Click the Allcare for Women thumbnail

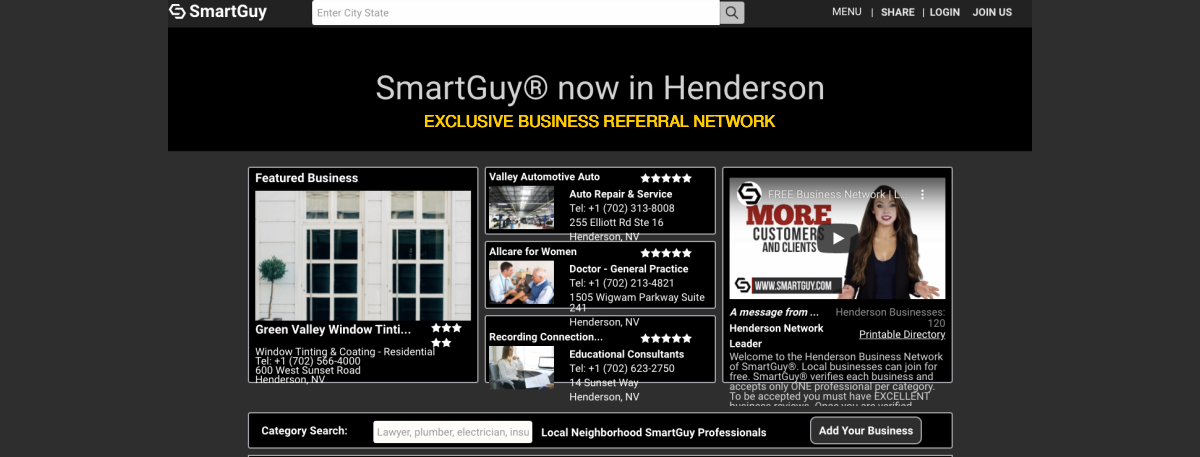pos(521,282)
